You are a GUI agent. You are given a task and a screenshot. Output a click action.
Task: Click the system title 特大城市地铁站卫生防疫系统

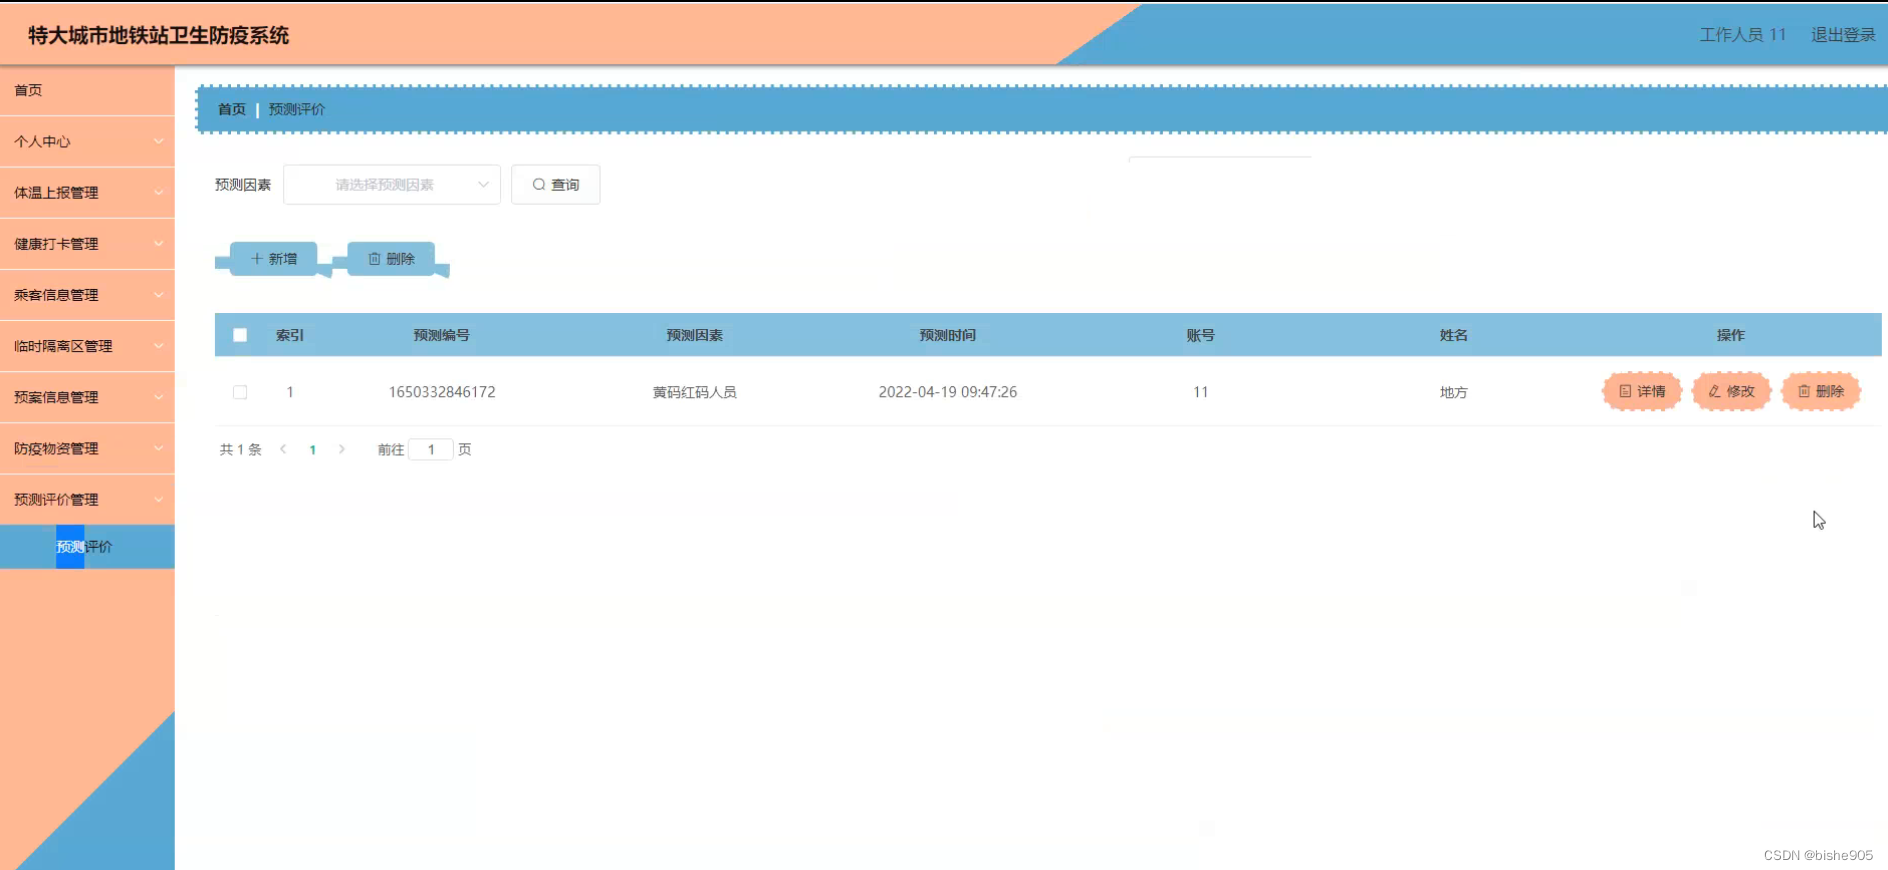(159, 35)
